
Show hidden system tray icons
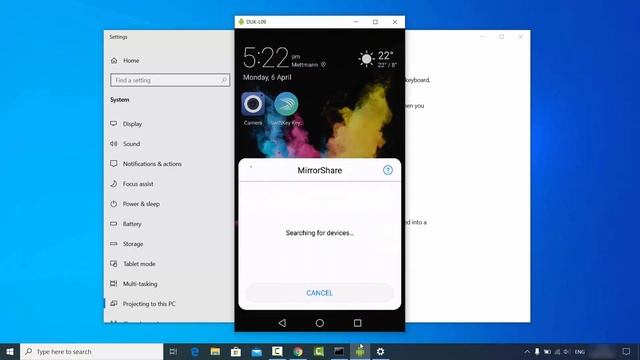[527, 351]
